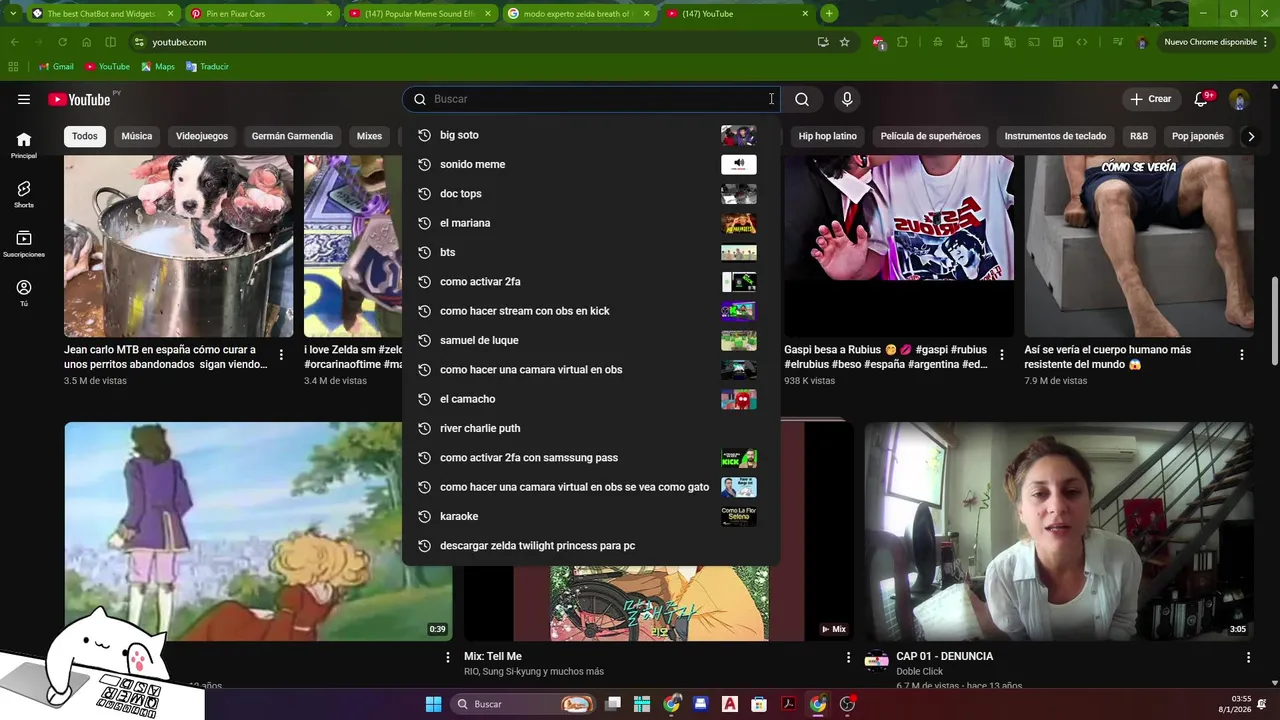1280x720 pixels.
Task: Open Chrome downloads icon
Action: 961,42
